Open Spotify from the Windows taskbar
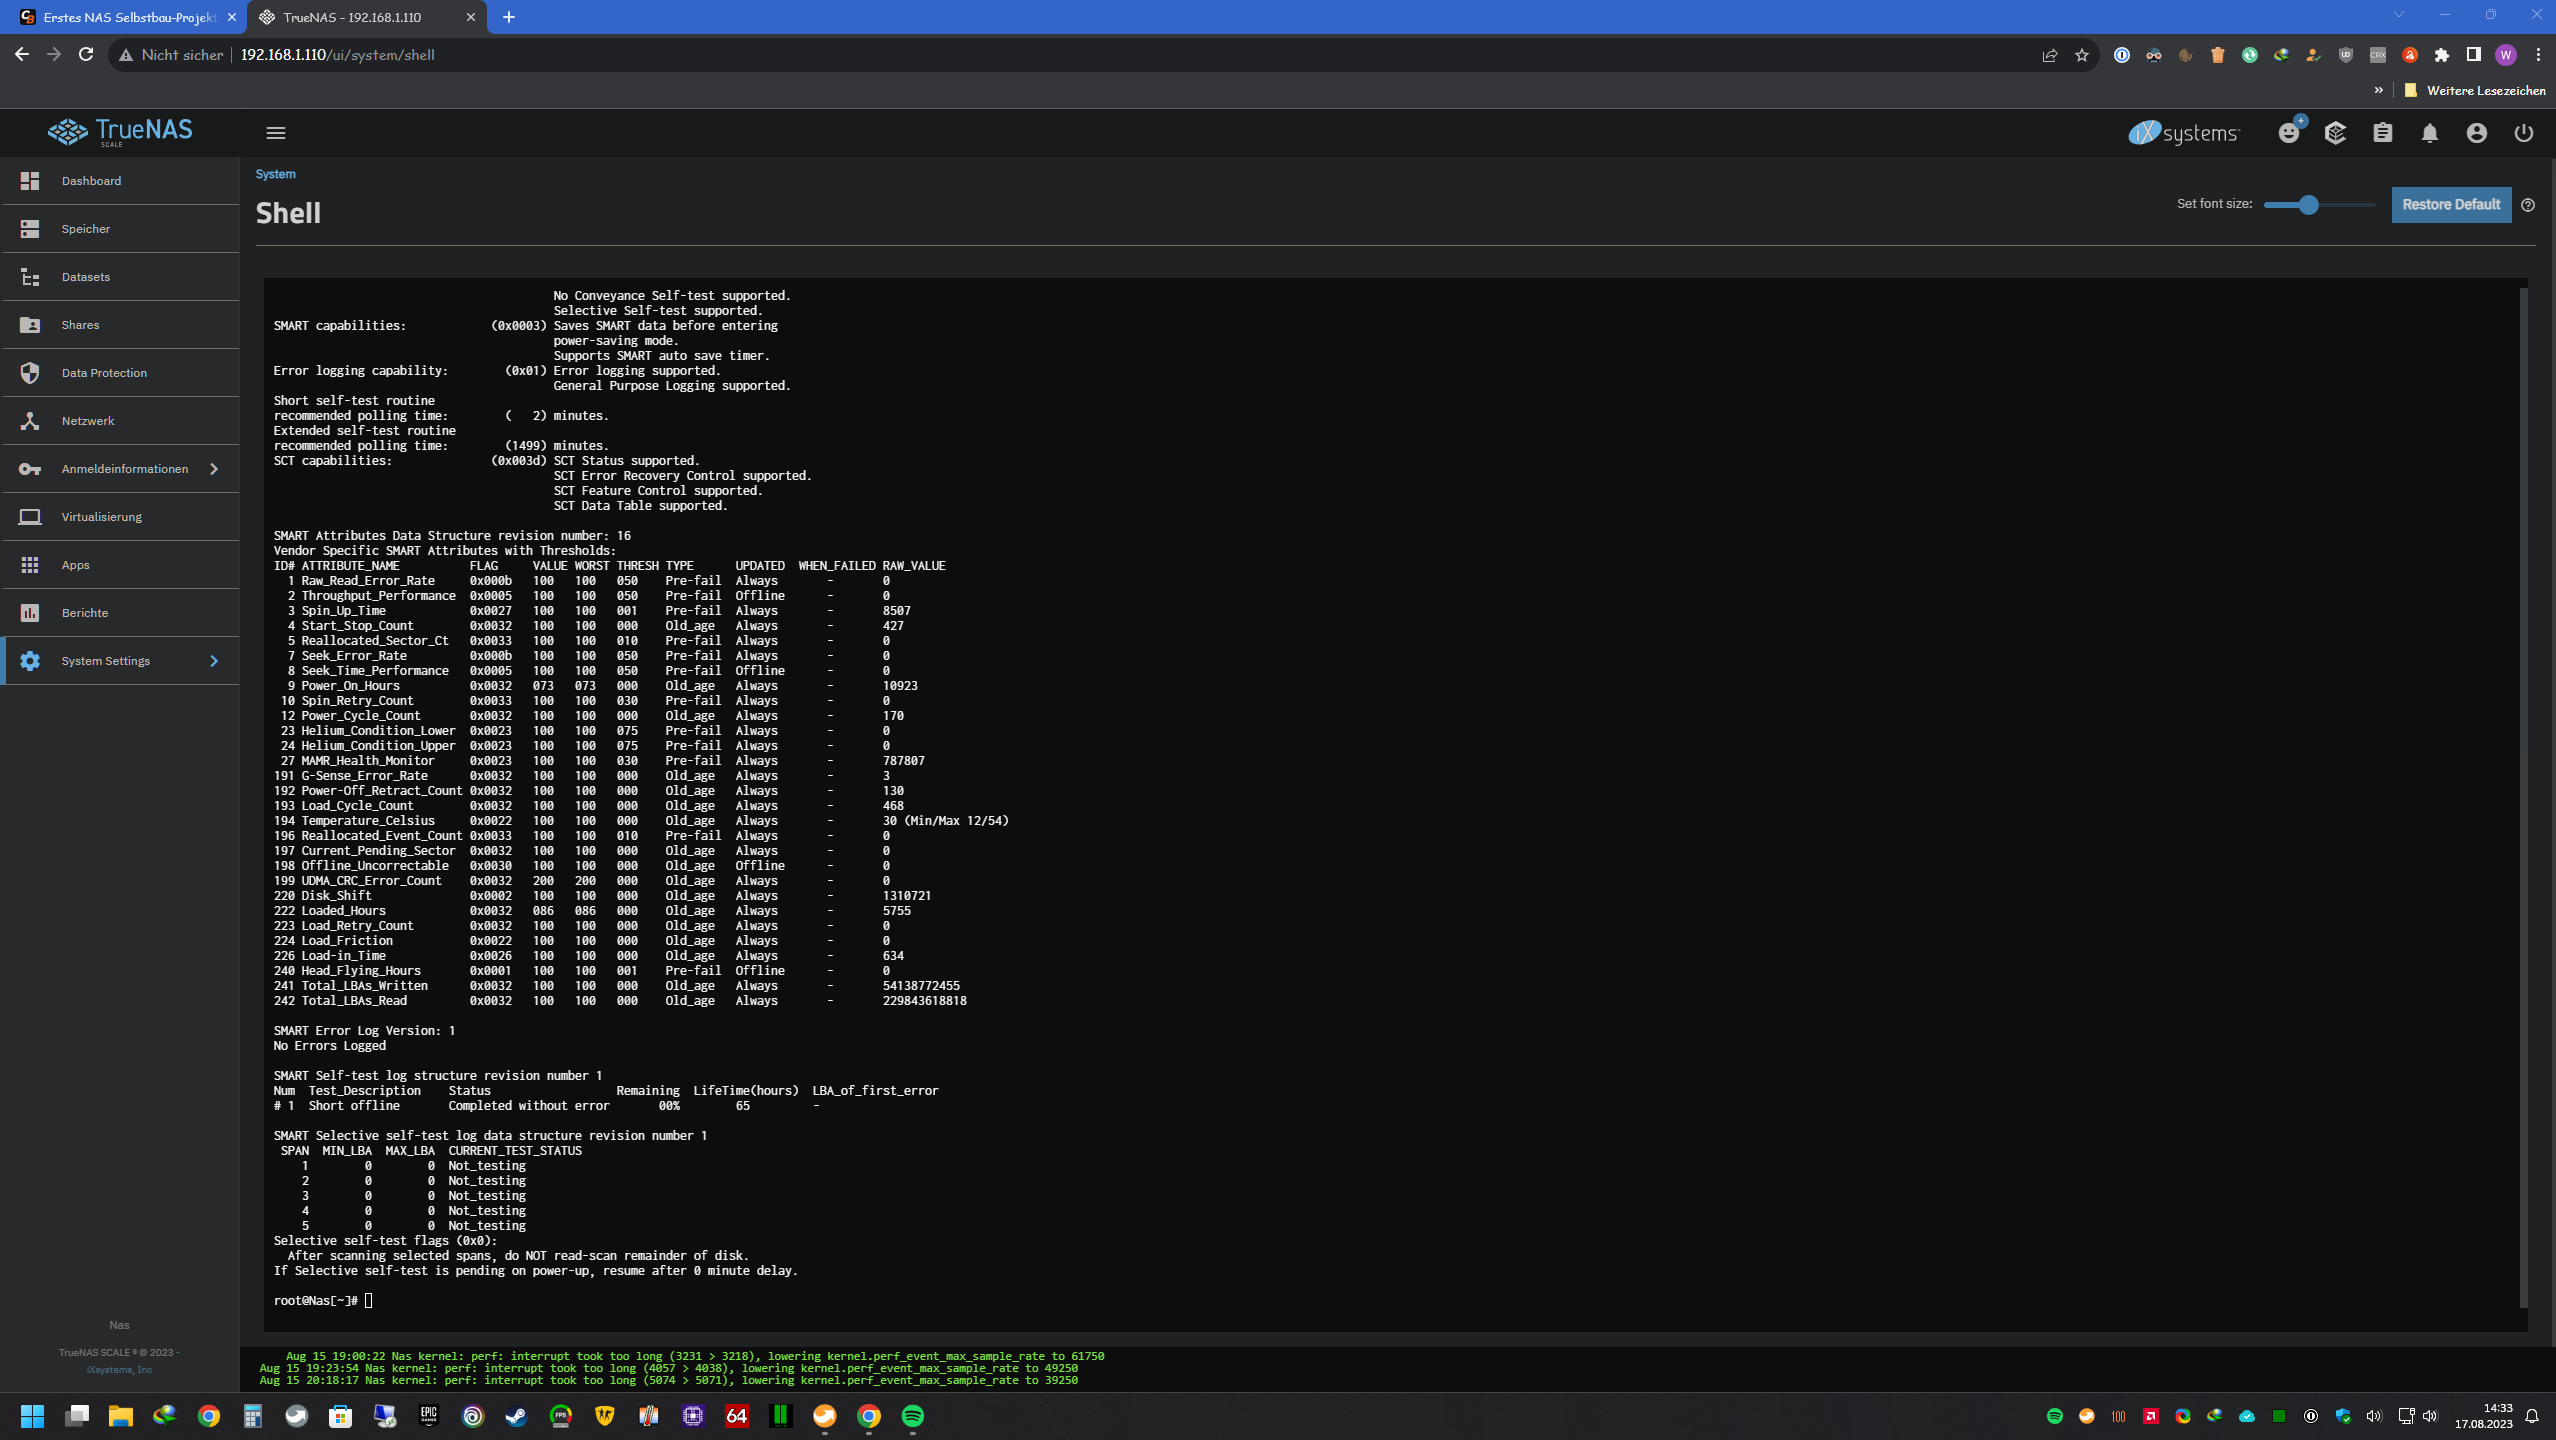This screenshot has height=1440, width=2556. click(x=912, y=1416)
